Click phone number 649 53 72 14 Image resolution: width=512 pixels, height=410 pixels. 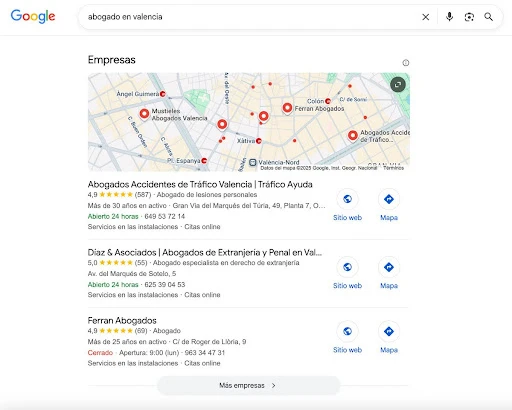click(x=165, y=216)
